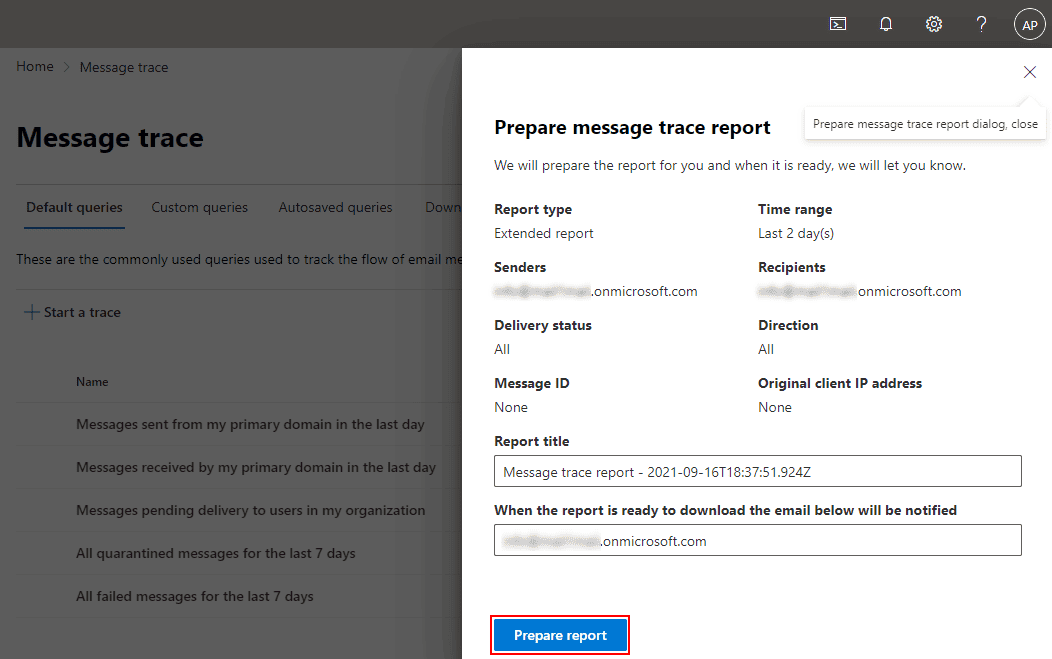This screenshot has width=1052, height=659.
Task: Close the Prepare message trace report dialog
Action: pos(1030,72)
